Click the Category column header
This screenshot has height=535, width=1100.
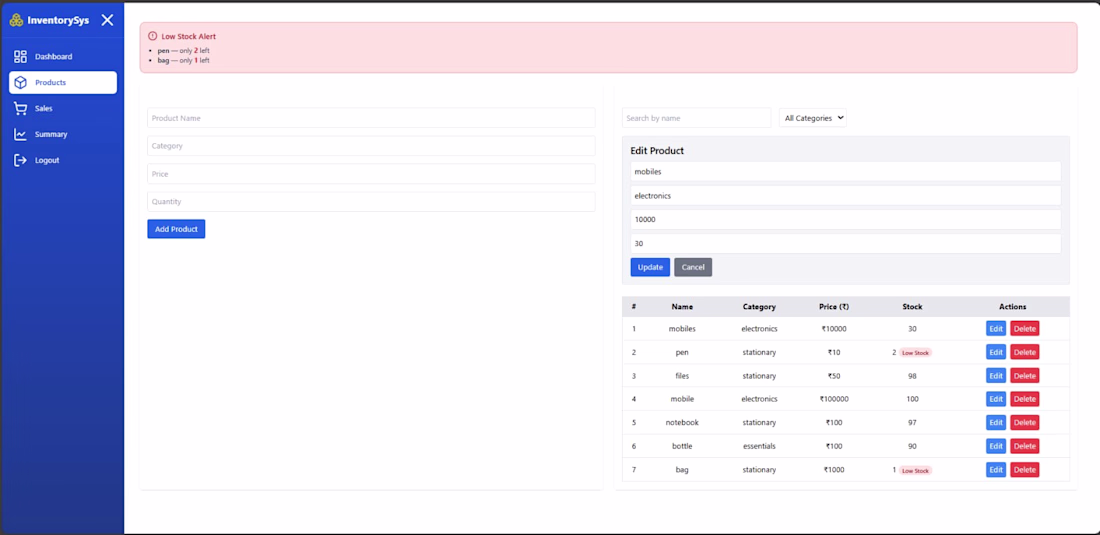759,306
